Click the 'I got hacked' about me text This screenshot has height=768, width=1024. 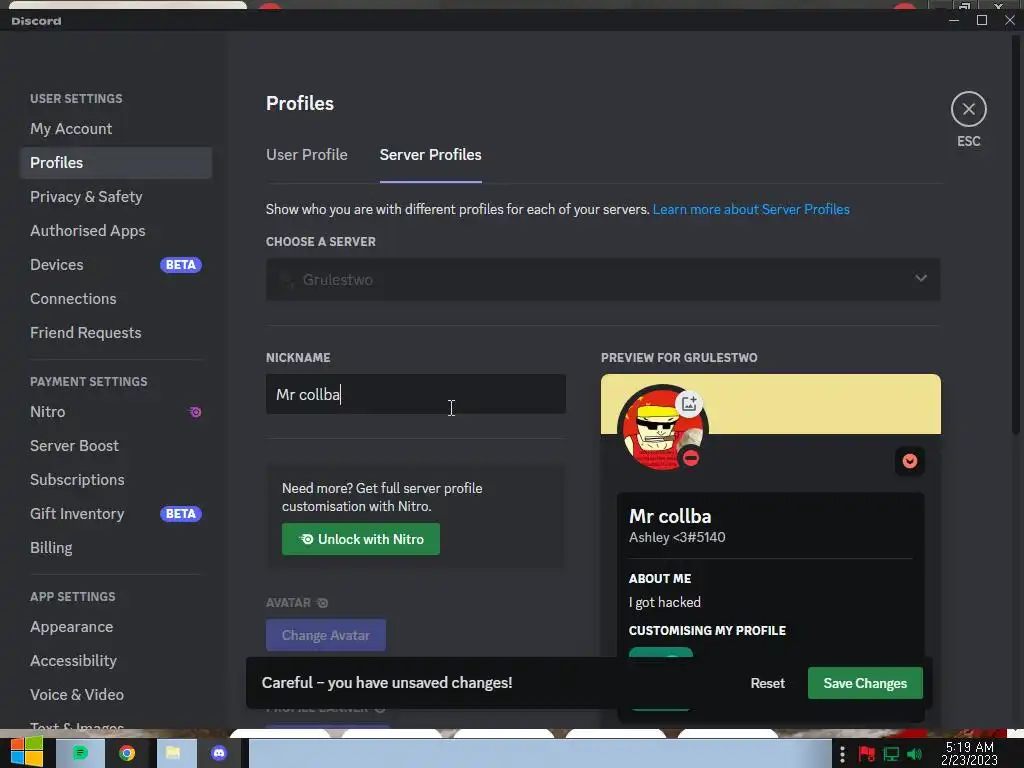coord(665,602)
